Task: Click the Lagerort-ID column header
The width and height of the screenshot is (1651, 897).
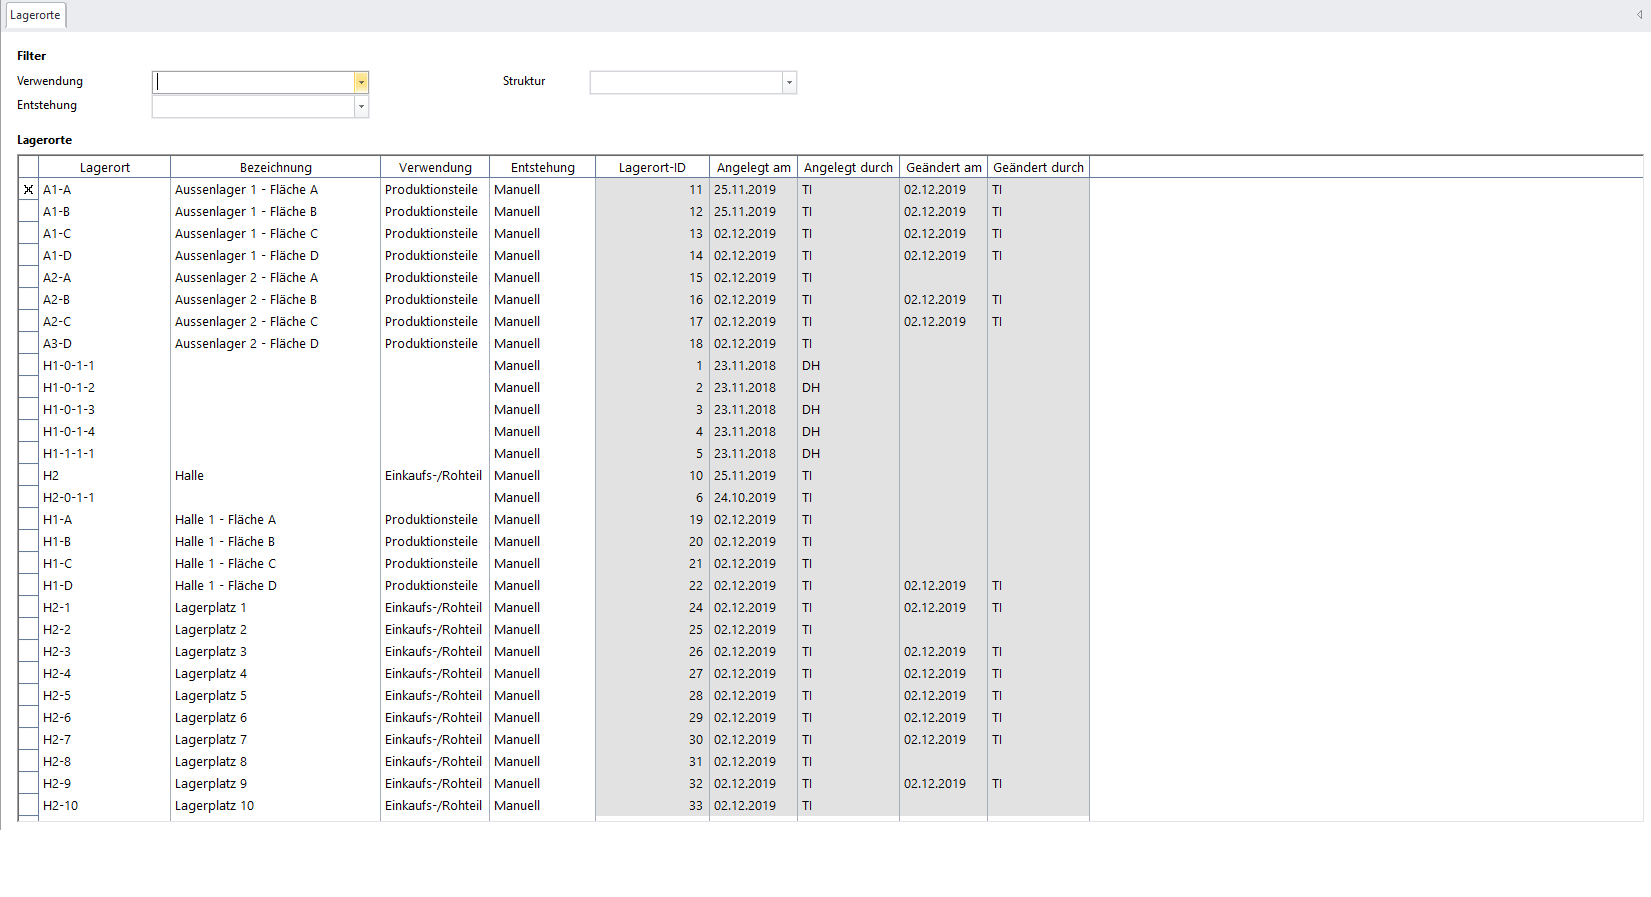Action: (652, 168)
